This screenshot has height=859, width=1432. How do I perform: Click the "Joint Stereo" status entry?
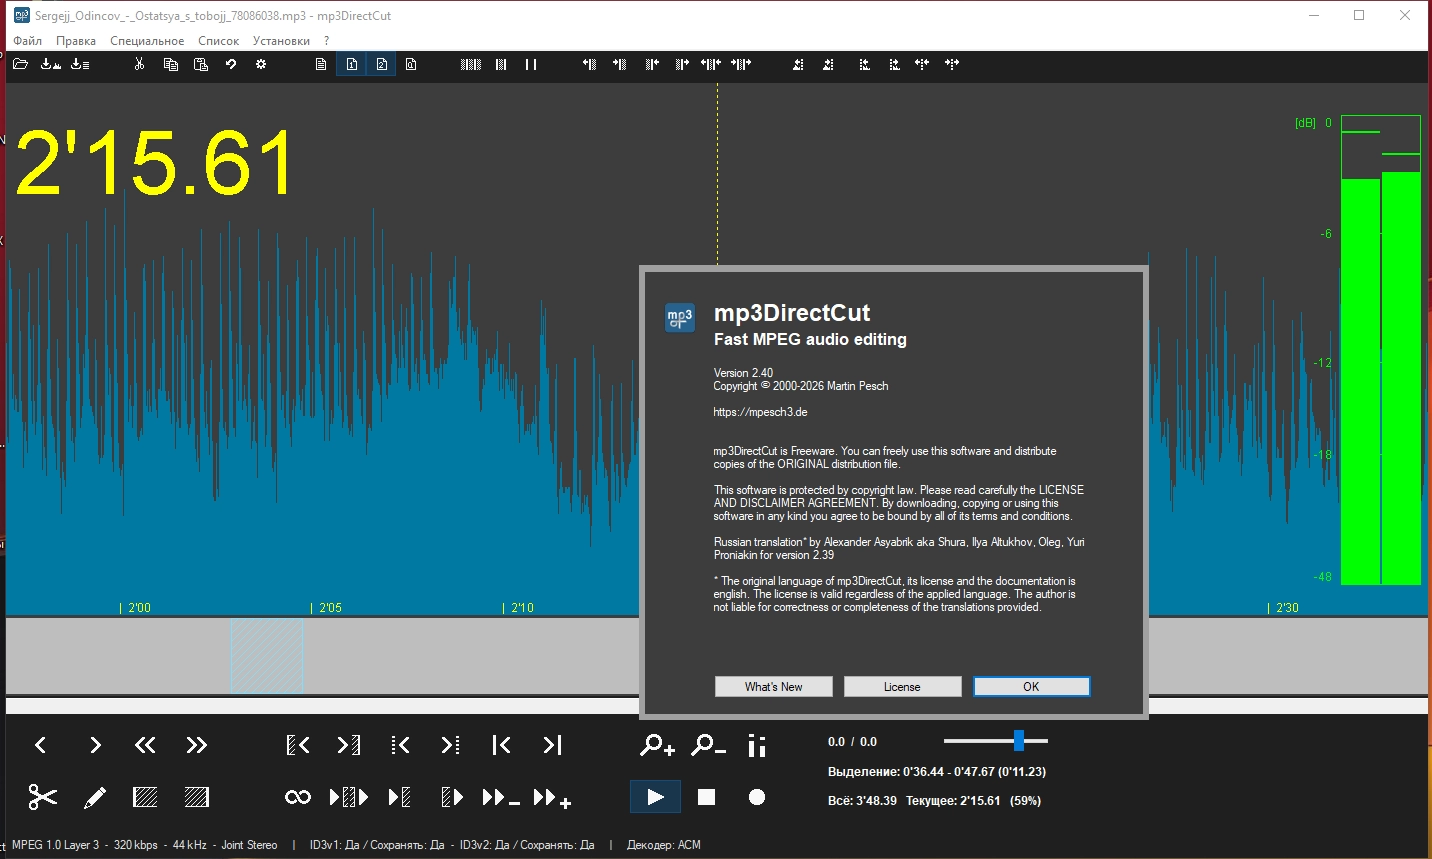(249, 845)
